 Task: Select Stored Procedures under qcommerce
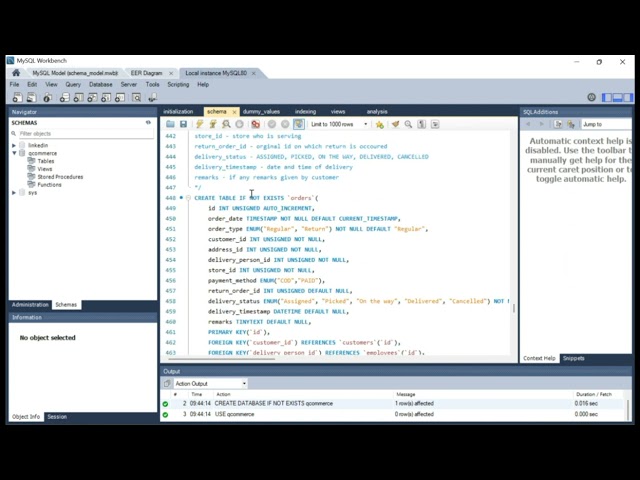coord(60,177)
